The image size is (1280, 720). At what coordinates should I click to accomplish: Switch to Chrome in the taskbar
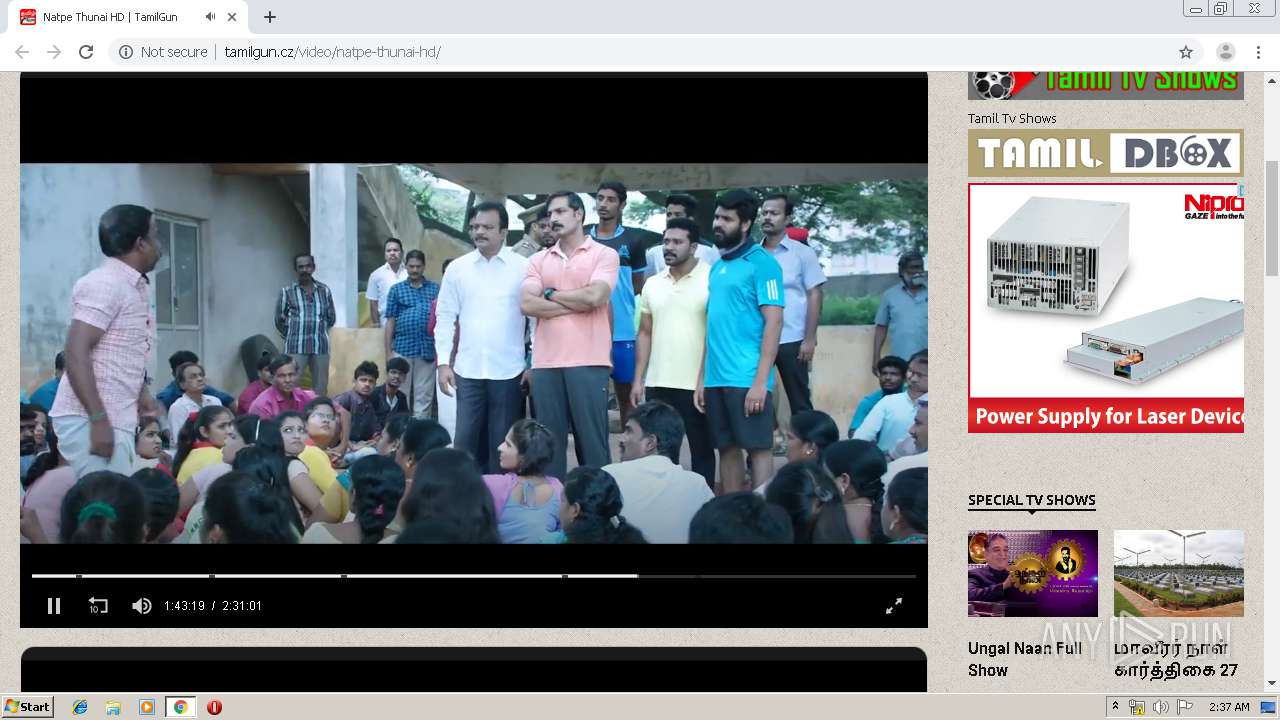(180, 707)
